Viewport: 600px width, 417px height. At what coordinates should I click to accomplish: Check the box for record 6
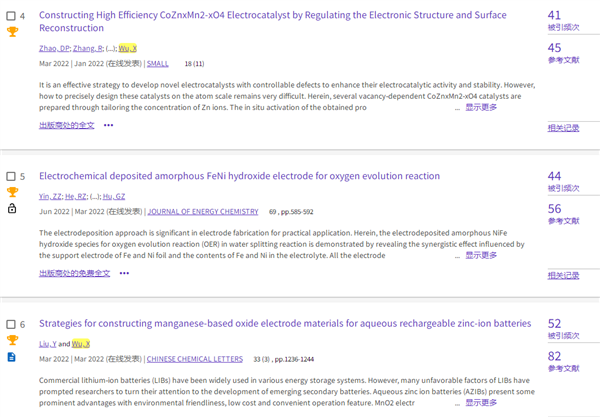point(10,324)
